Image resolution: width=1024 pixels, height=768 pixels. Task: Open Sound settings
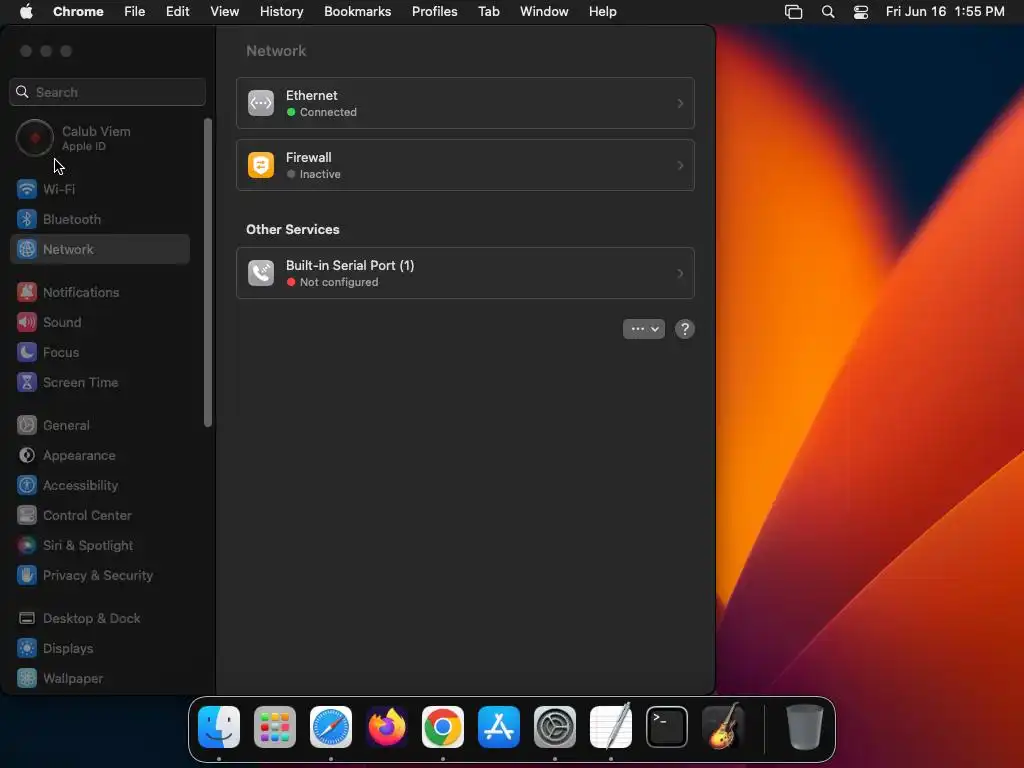tap(100, 323)
